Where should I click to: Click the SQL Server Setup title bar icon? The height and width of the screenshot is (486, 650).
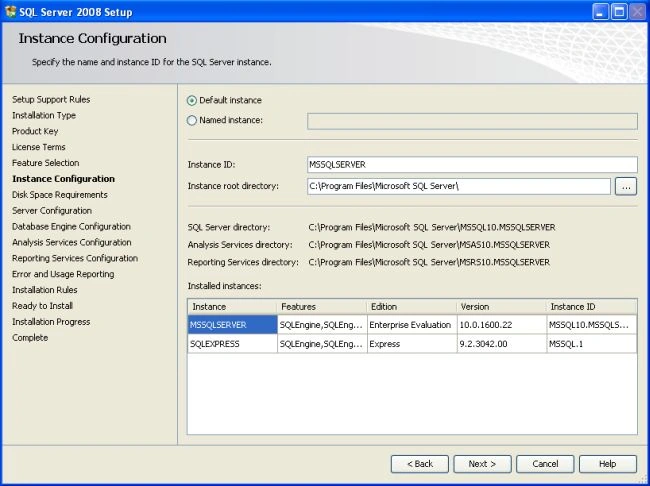[x=10, y=12]
